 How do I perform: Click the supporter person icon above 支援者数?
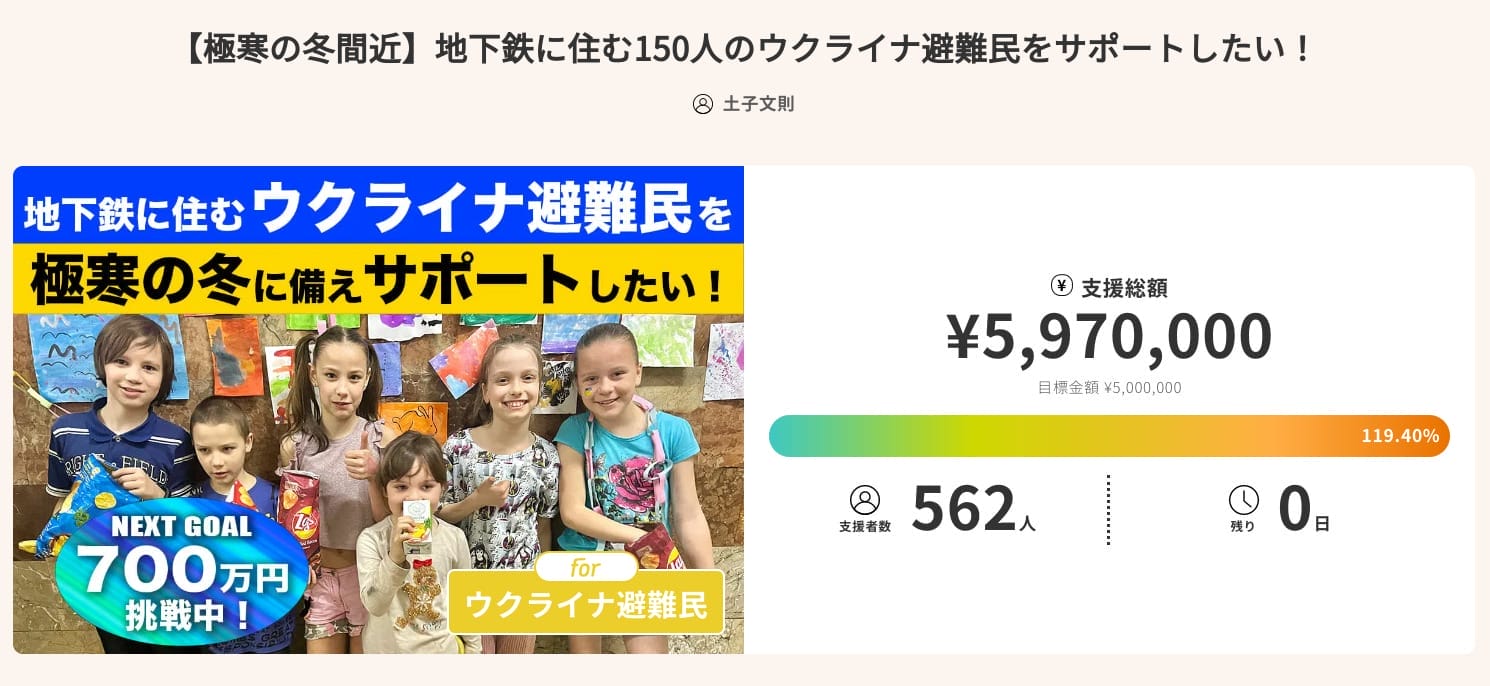coord(864,499)
